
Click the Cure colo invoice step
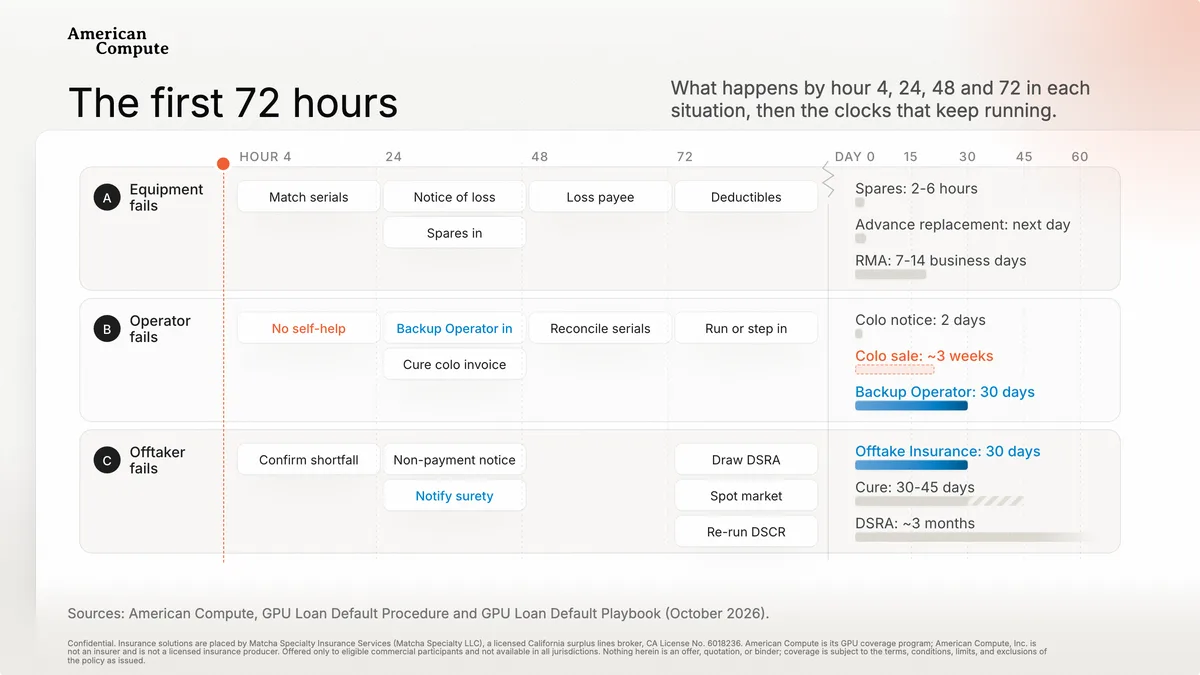[455, 364]
